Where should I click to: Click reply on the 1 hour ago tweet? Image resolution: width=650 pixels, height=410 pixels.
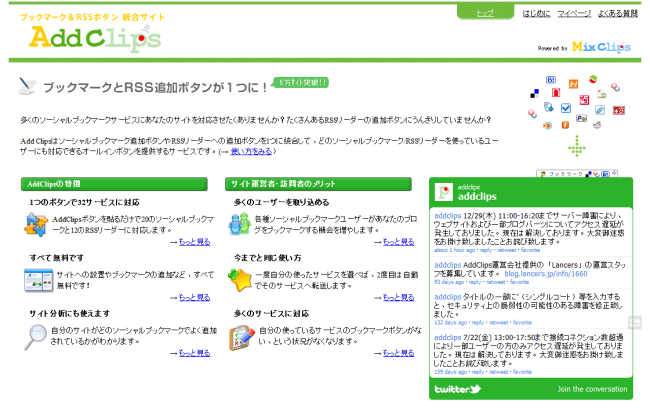point(486,250)
